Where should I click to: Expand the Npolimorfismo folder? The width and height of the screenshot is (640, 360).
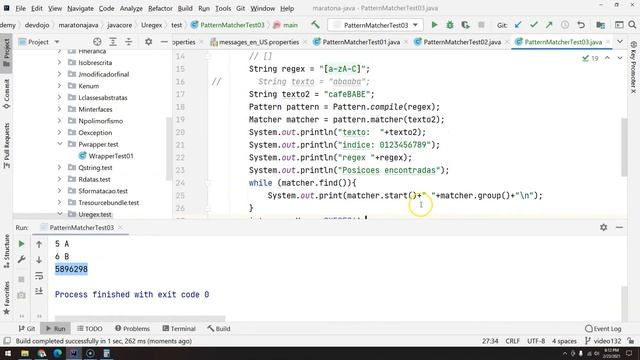pos(60,121)
